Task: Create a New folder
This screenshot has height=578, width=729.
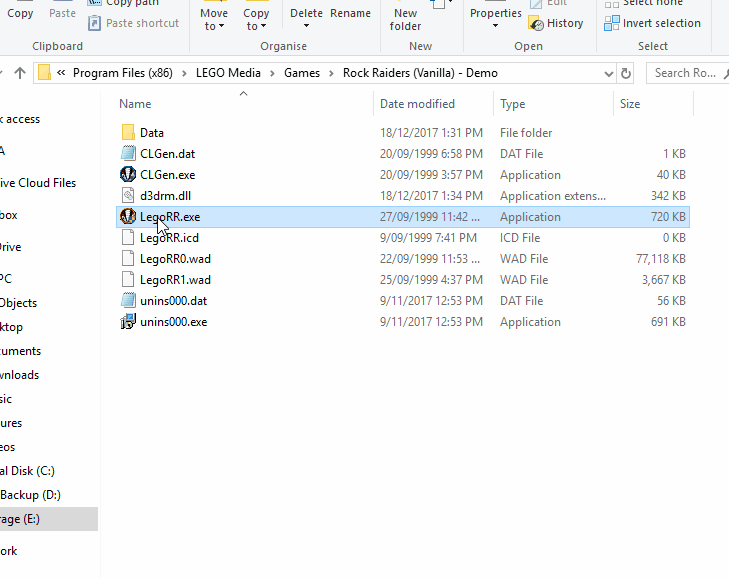Action: [x=405, y=20]
